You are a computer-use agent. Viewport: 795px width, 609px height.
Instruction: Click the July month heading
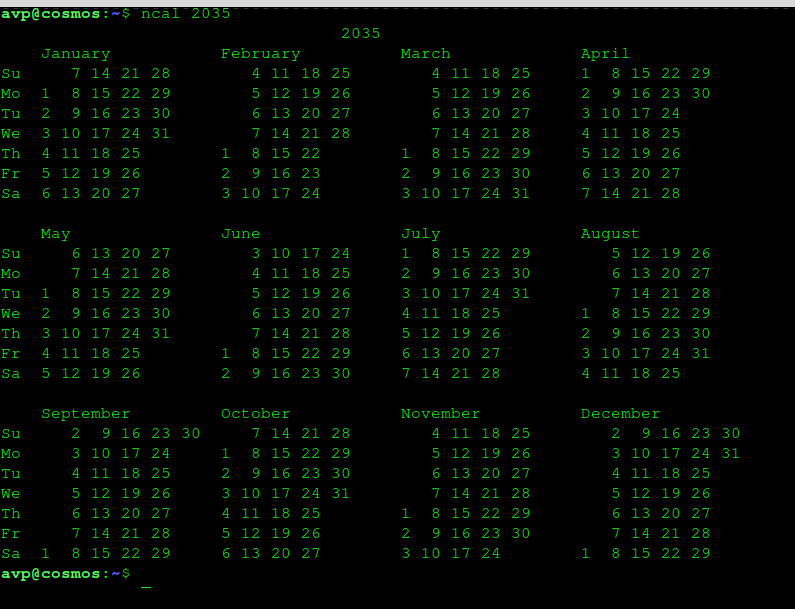421,234
